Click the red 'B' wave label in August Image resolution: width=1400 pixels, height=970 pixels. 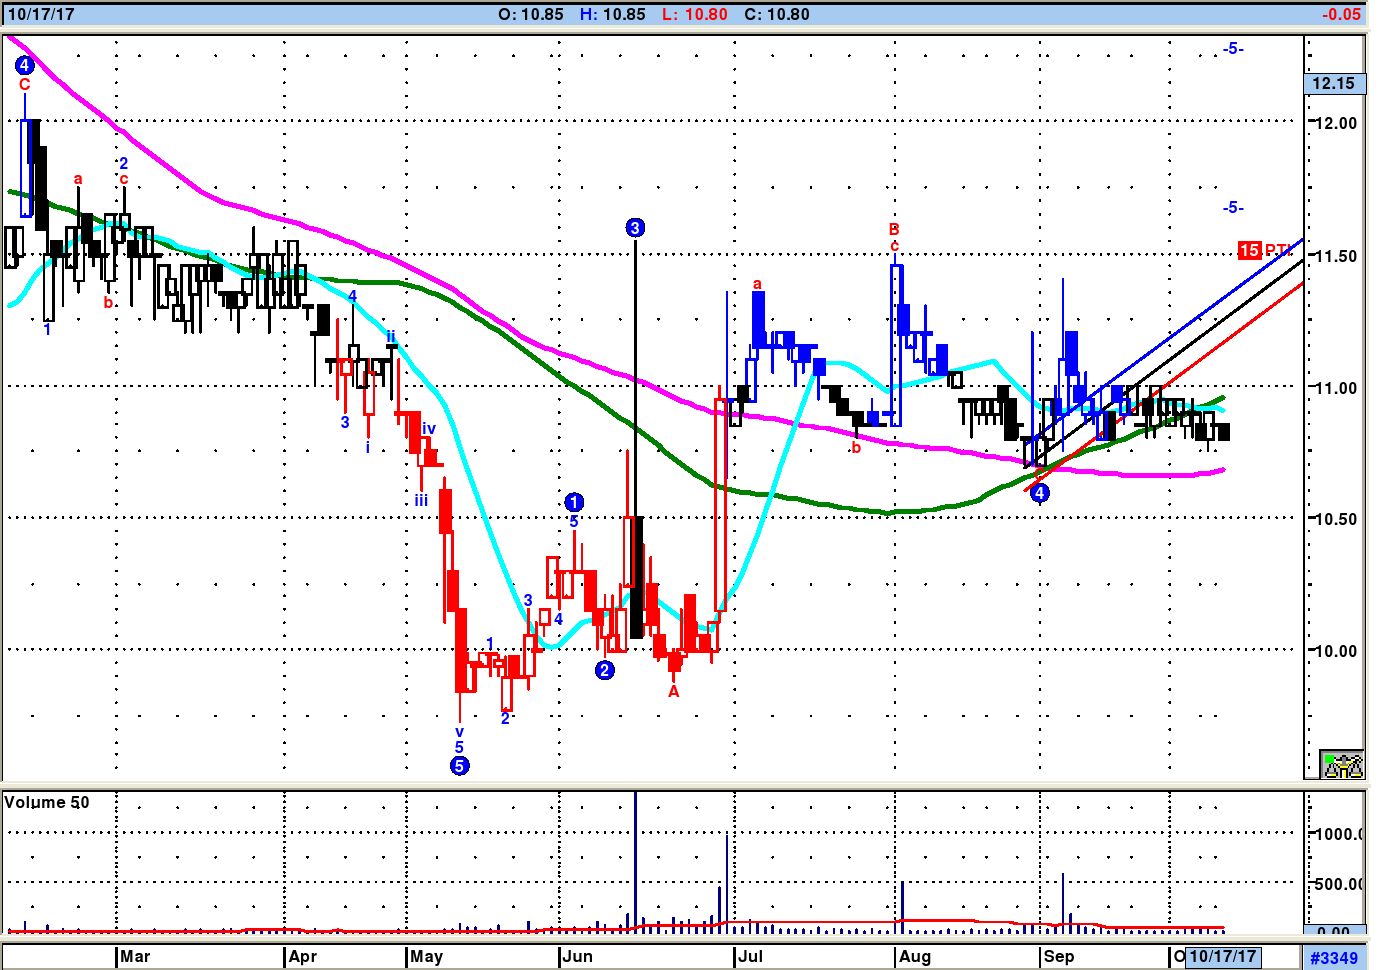coord(894,230)
